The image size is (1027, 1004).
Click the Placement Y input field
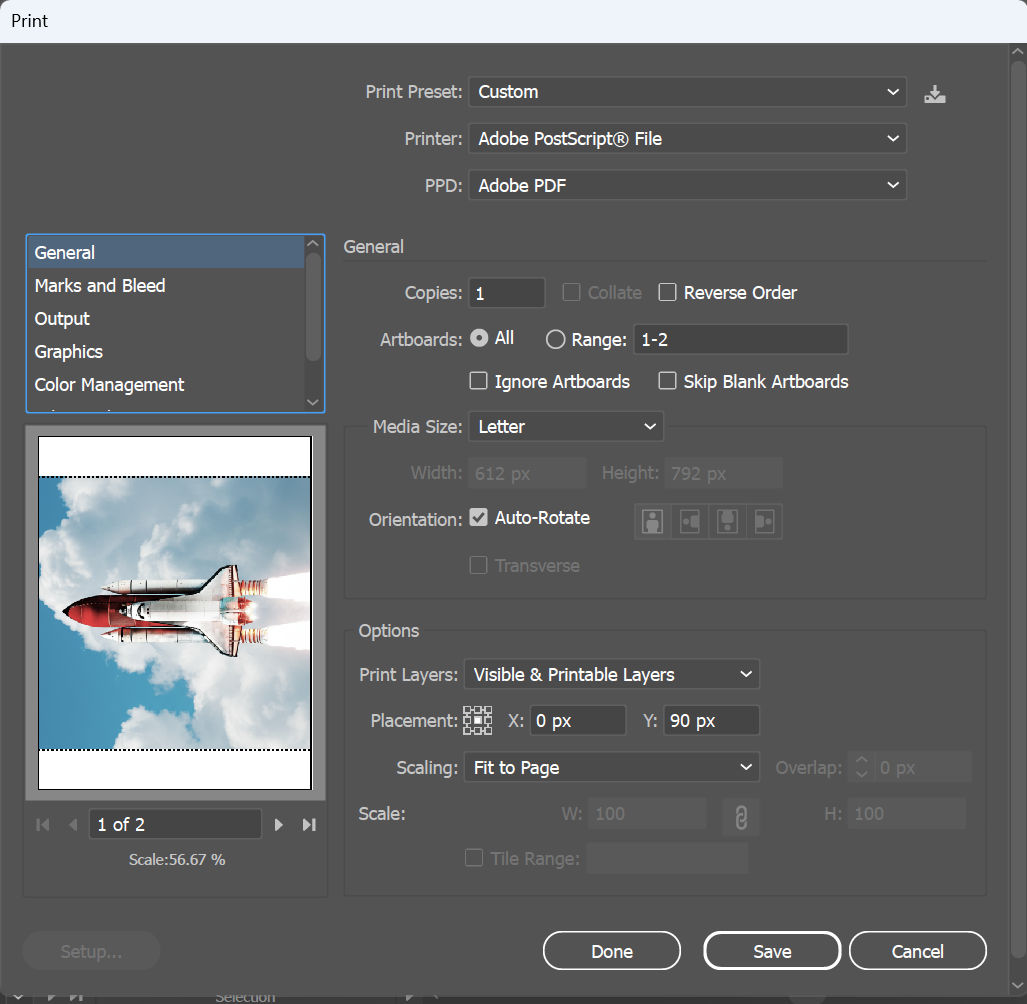[711, 720]
